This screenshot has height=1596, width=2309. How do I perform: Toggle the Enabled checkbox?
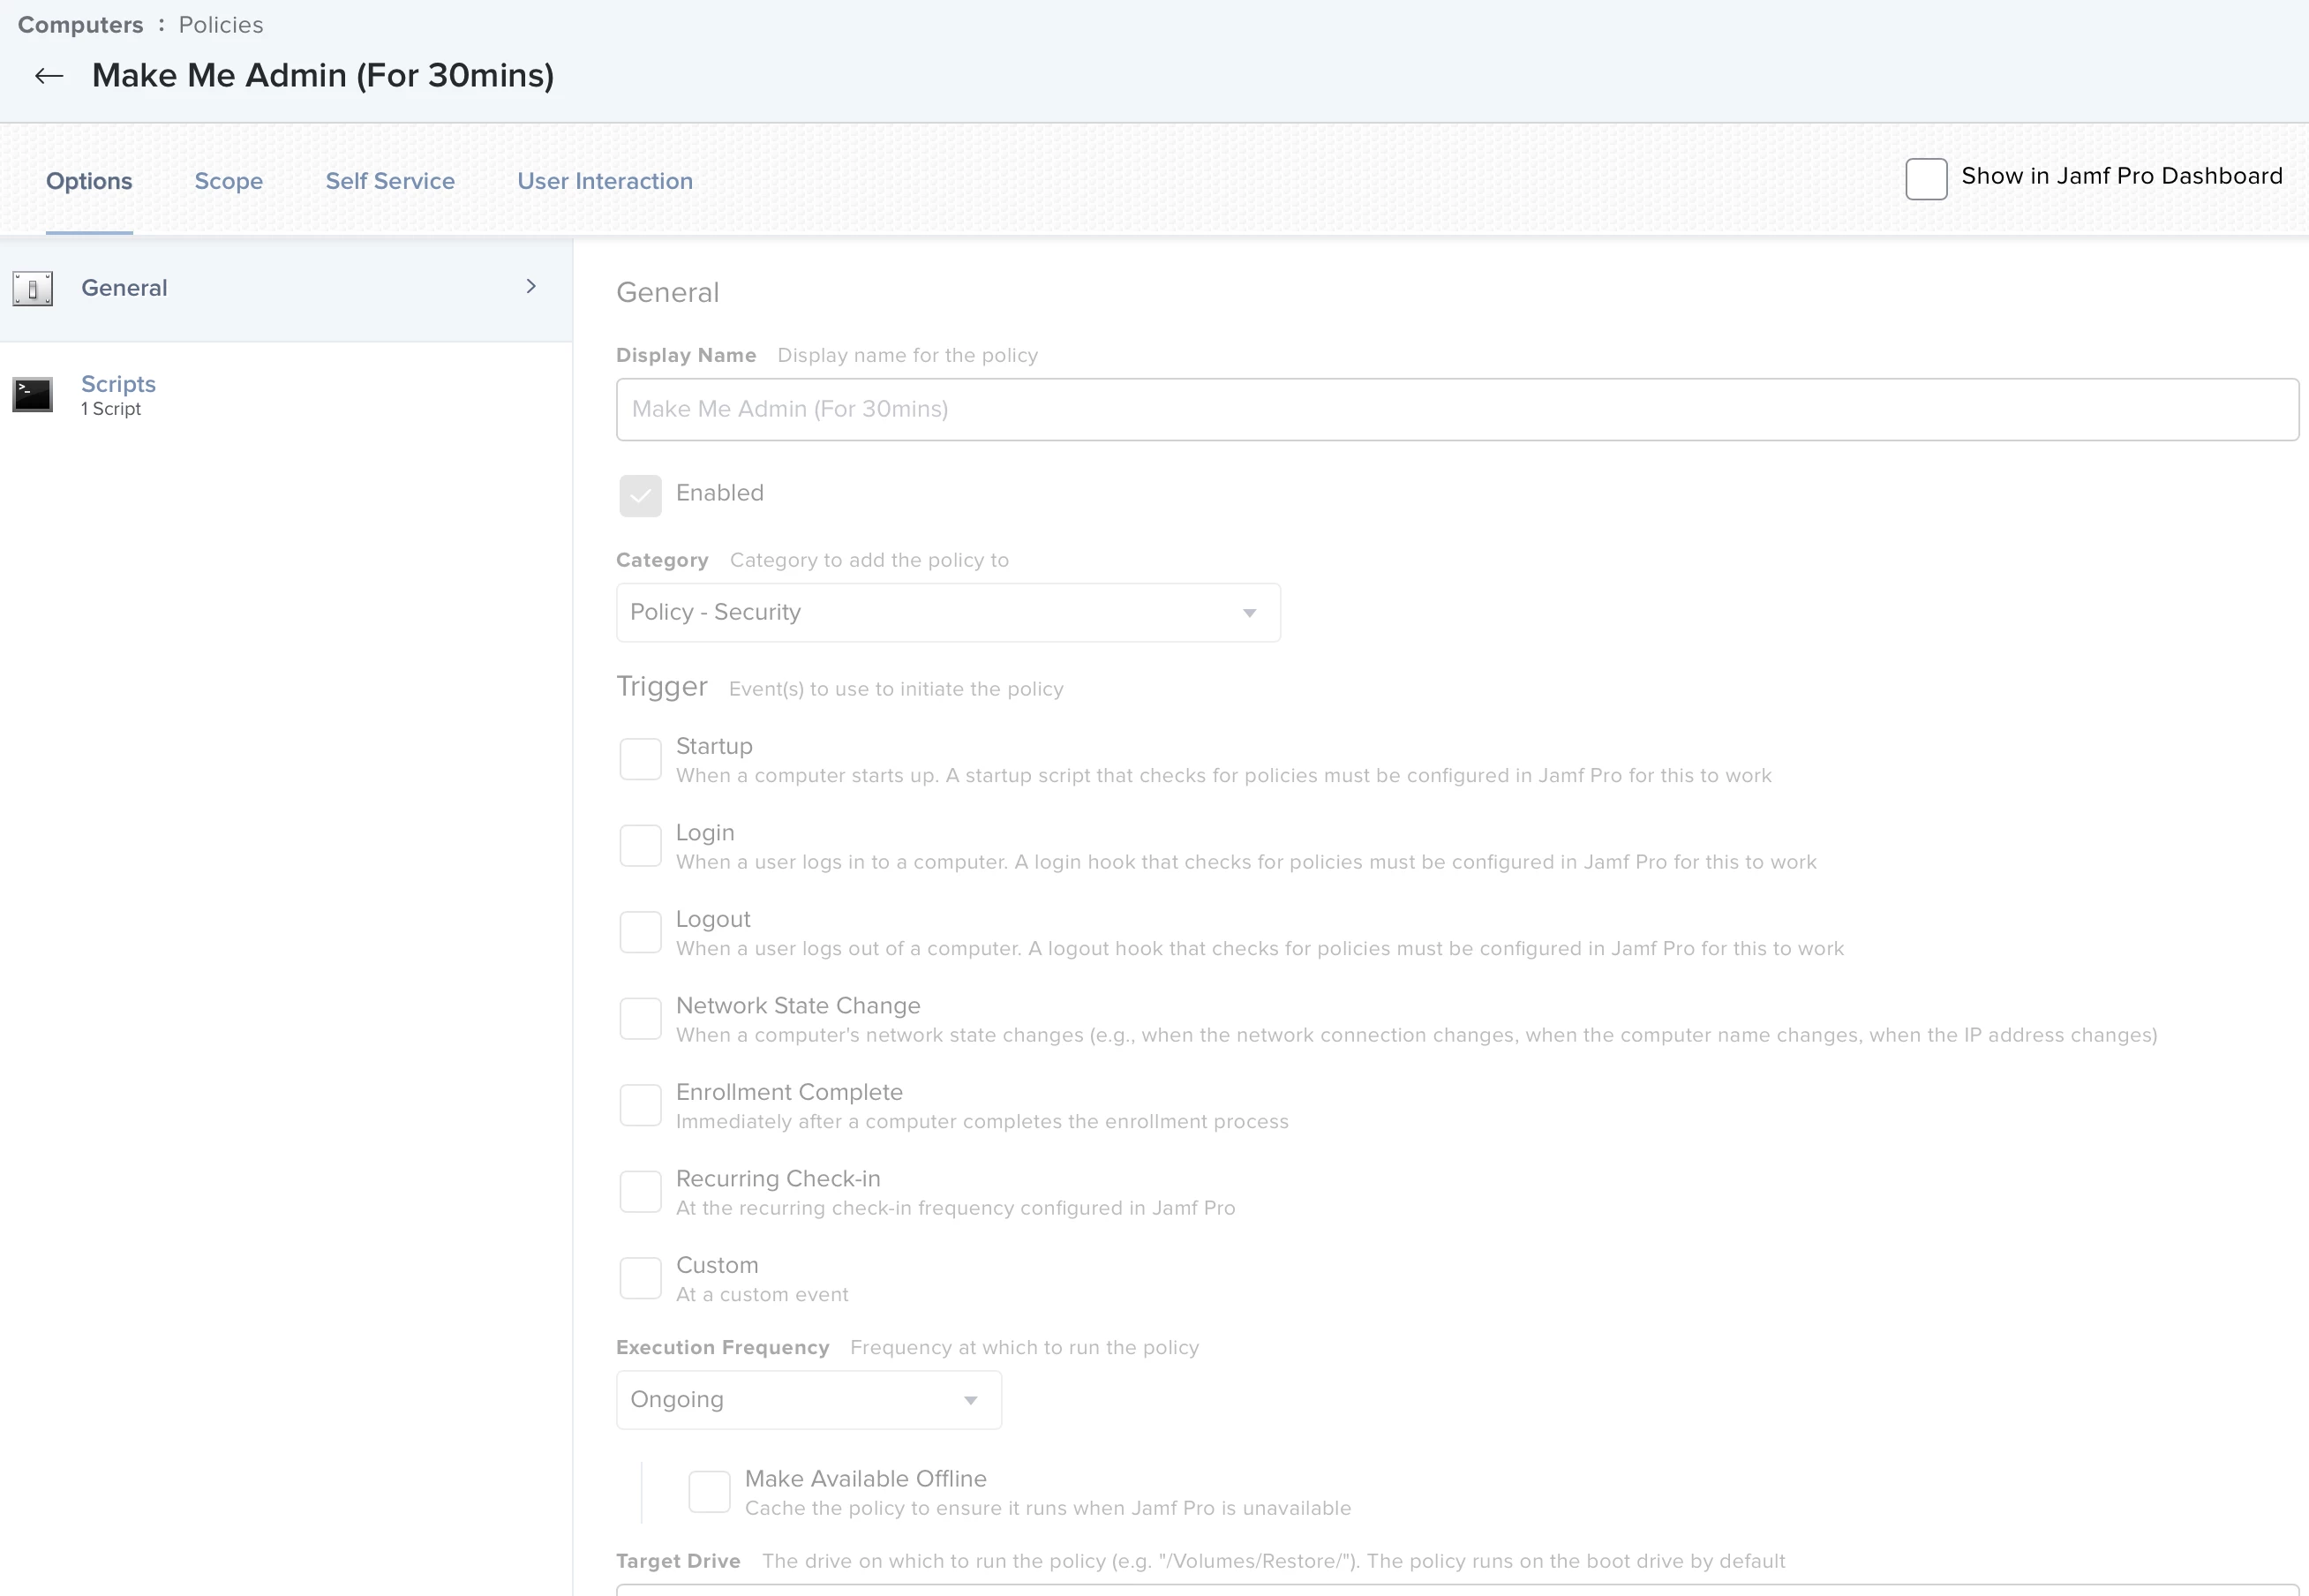click(x=640, y=496)
